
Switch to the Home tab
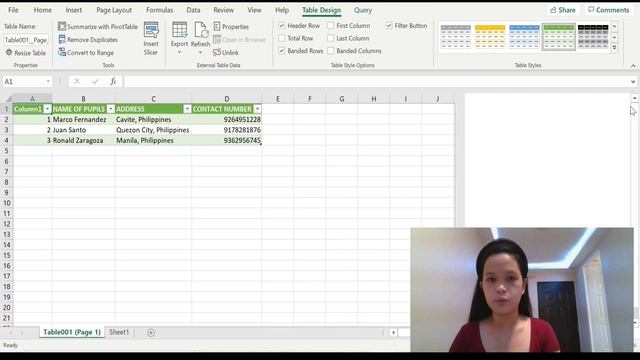(x=42, y=10)
